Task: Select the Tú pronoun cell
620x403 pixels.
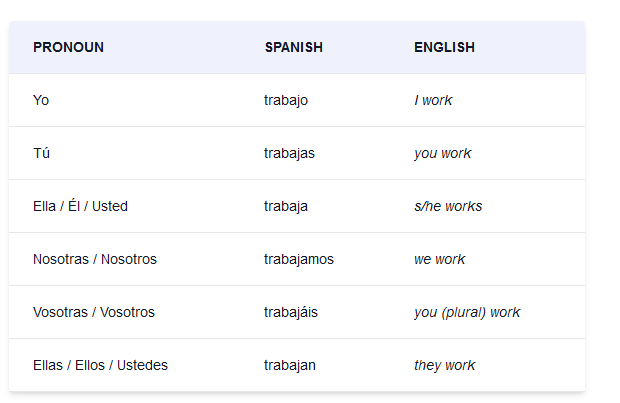Action: click(42, 153)
